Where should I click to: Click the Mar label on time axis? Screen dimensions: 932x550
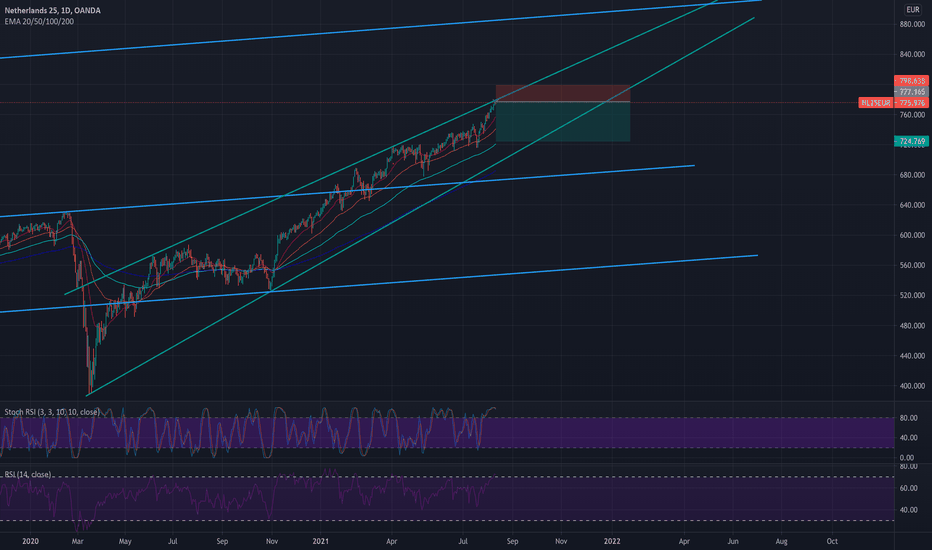coord(77,542)
